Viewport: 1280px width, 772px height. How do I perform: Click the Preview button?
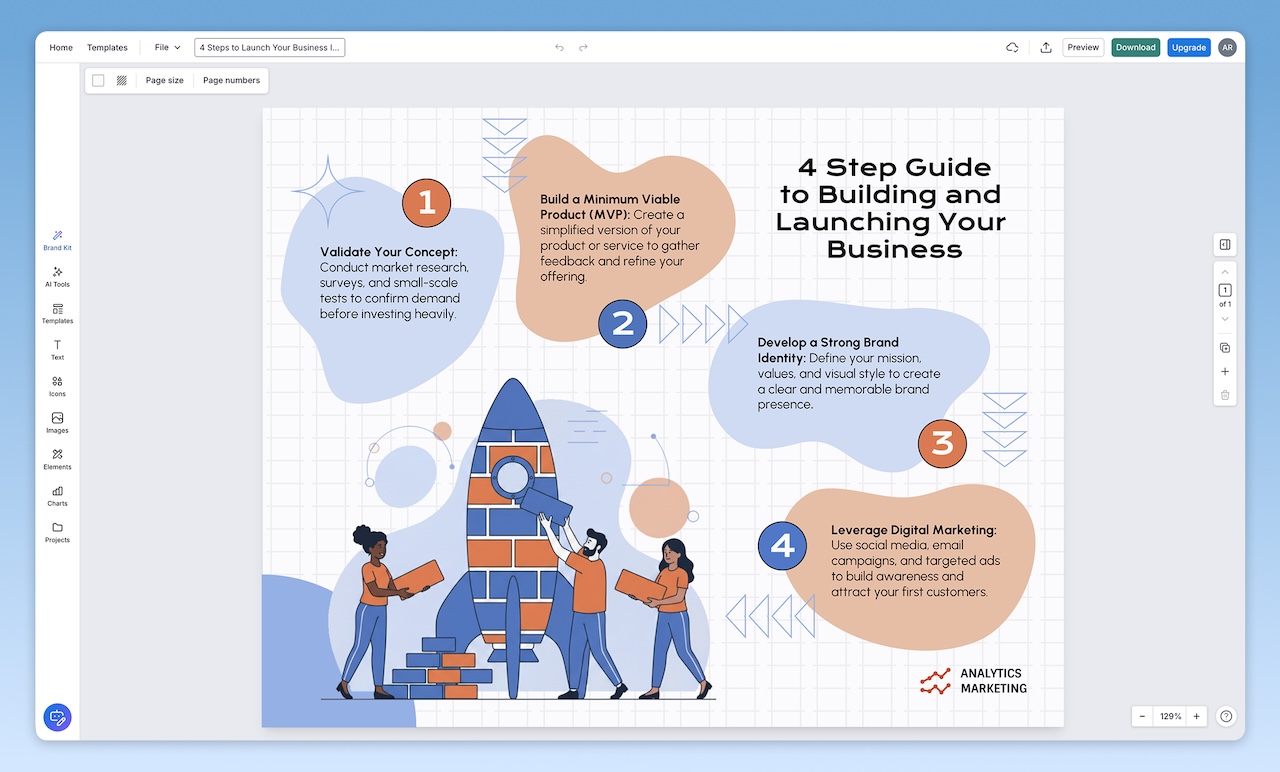1083,47
